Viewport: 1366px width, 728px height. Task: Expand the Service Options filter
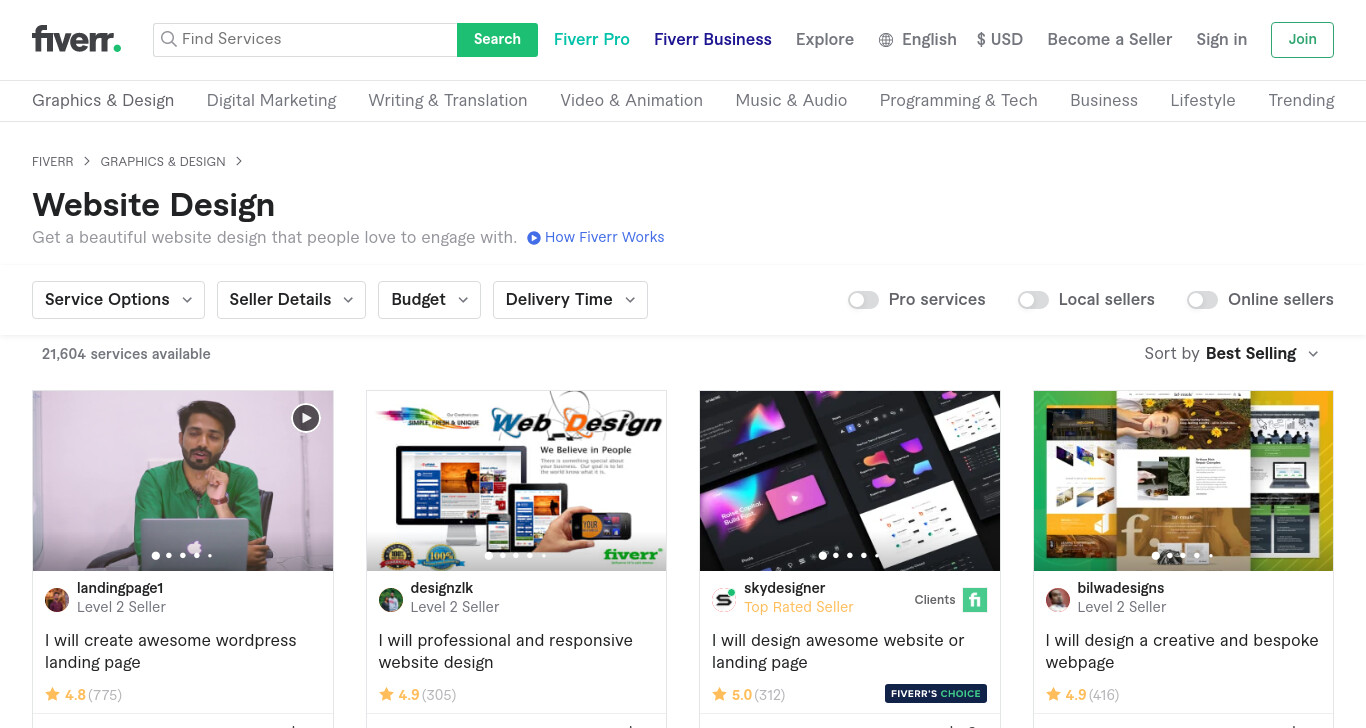pos(118,300)
